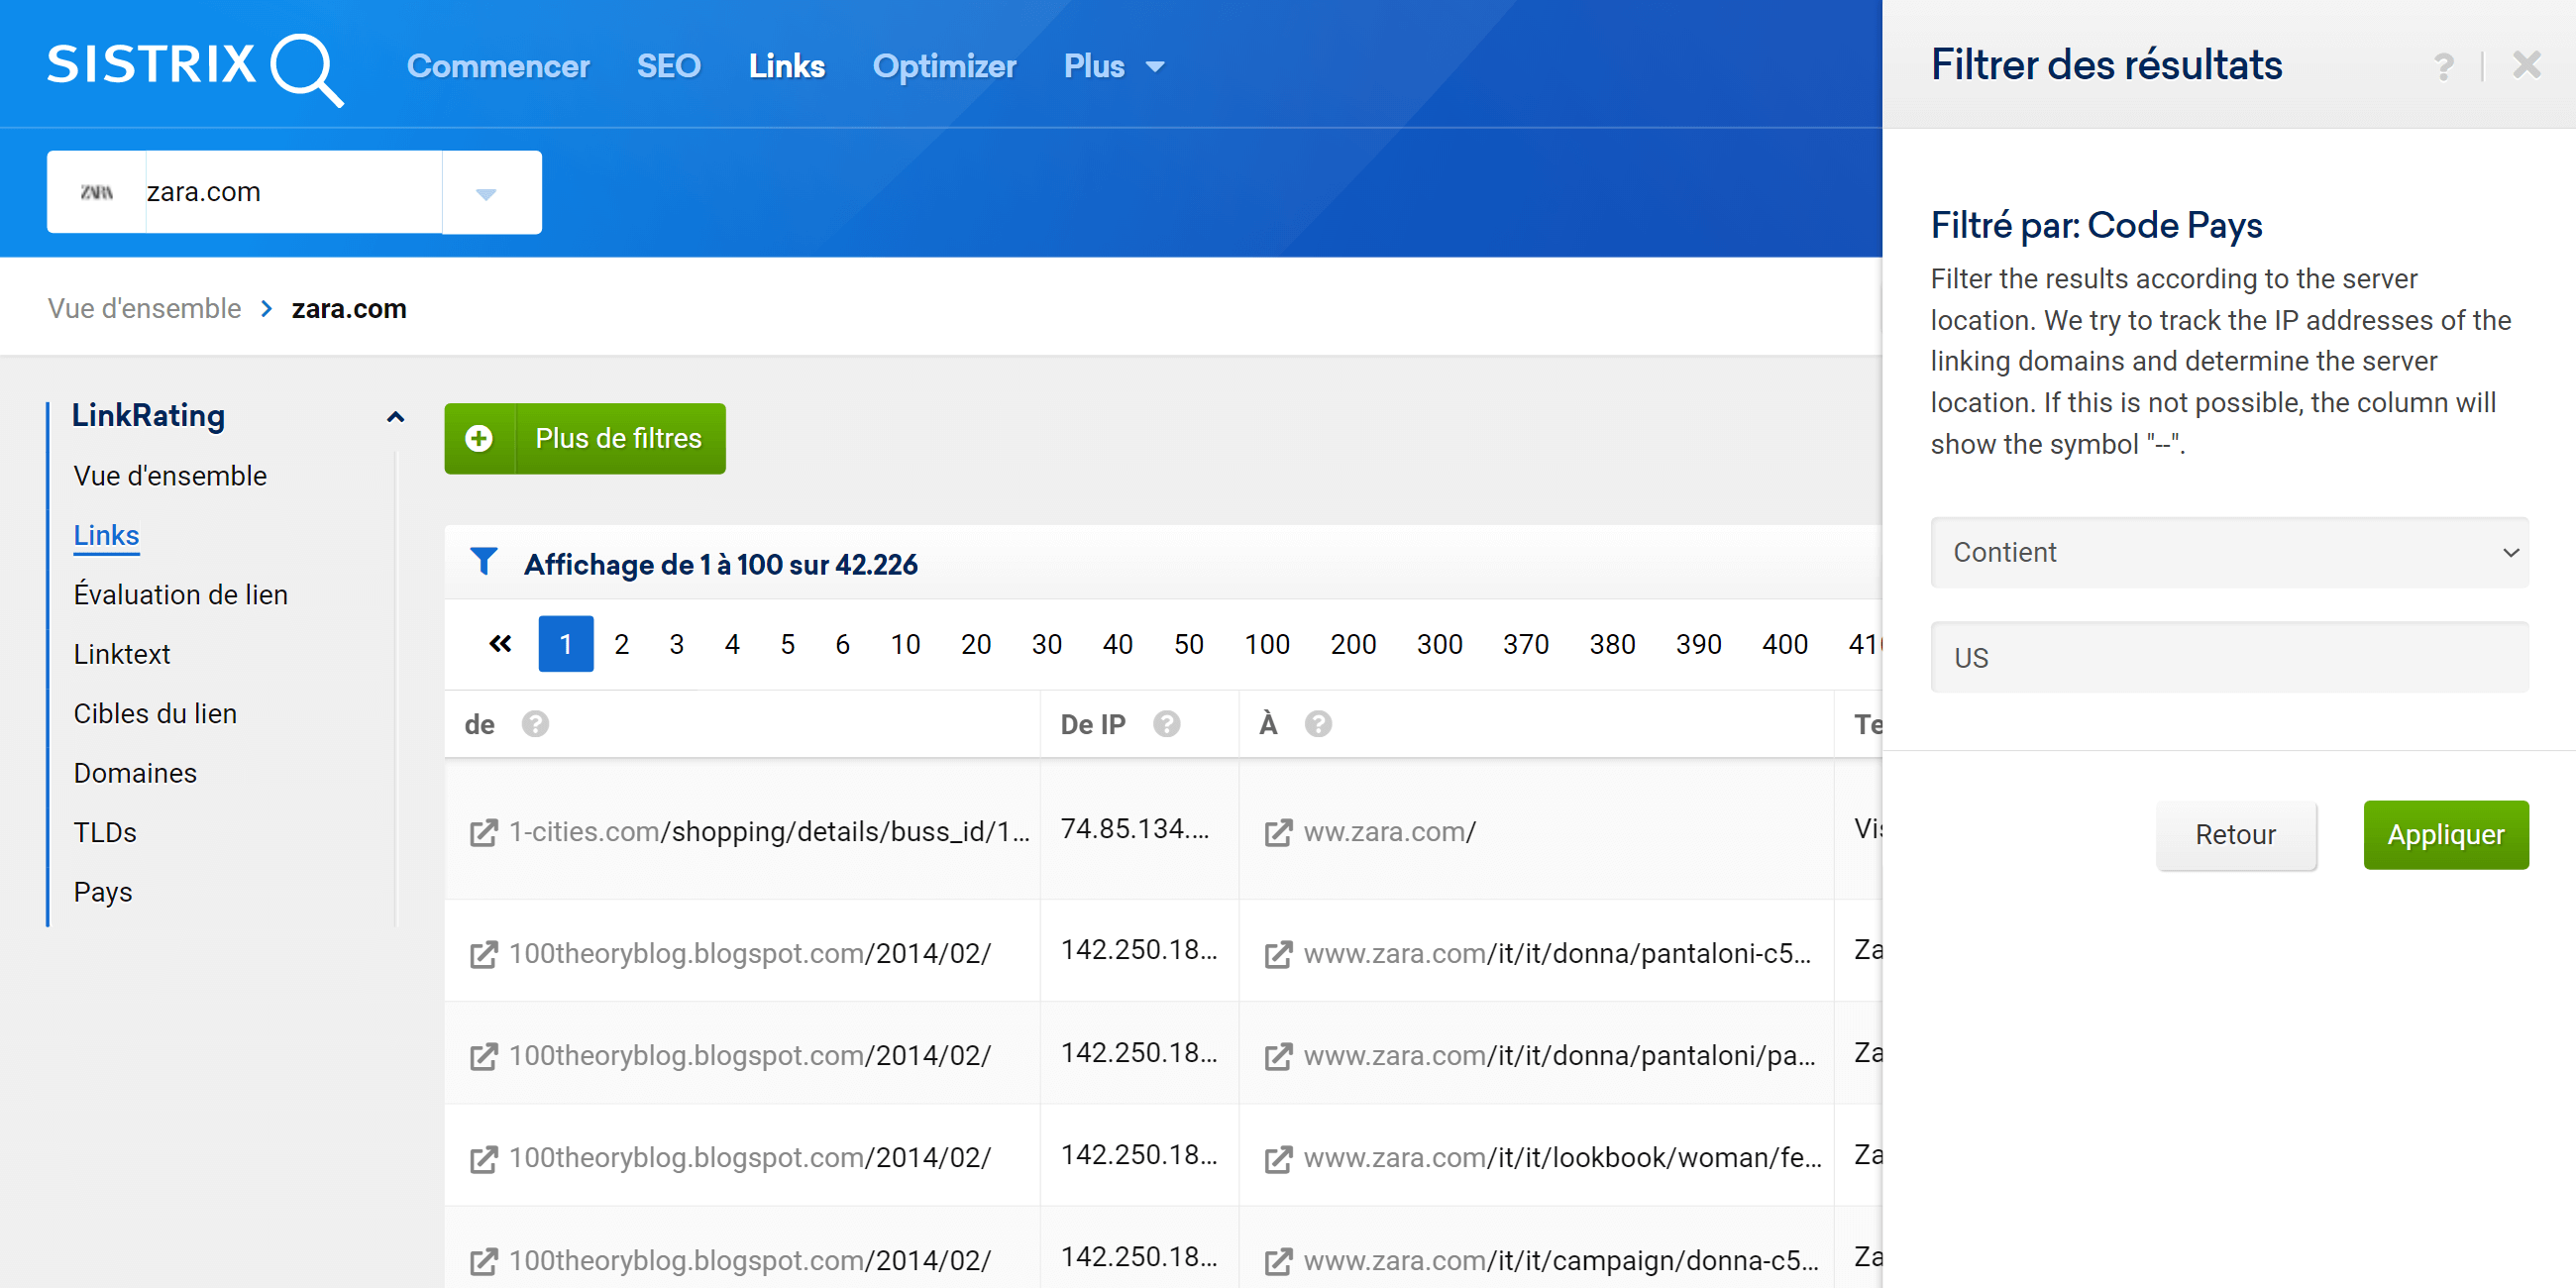Open the ww.zara.com/ target link

tap(1389, 832)
